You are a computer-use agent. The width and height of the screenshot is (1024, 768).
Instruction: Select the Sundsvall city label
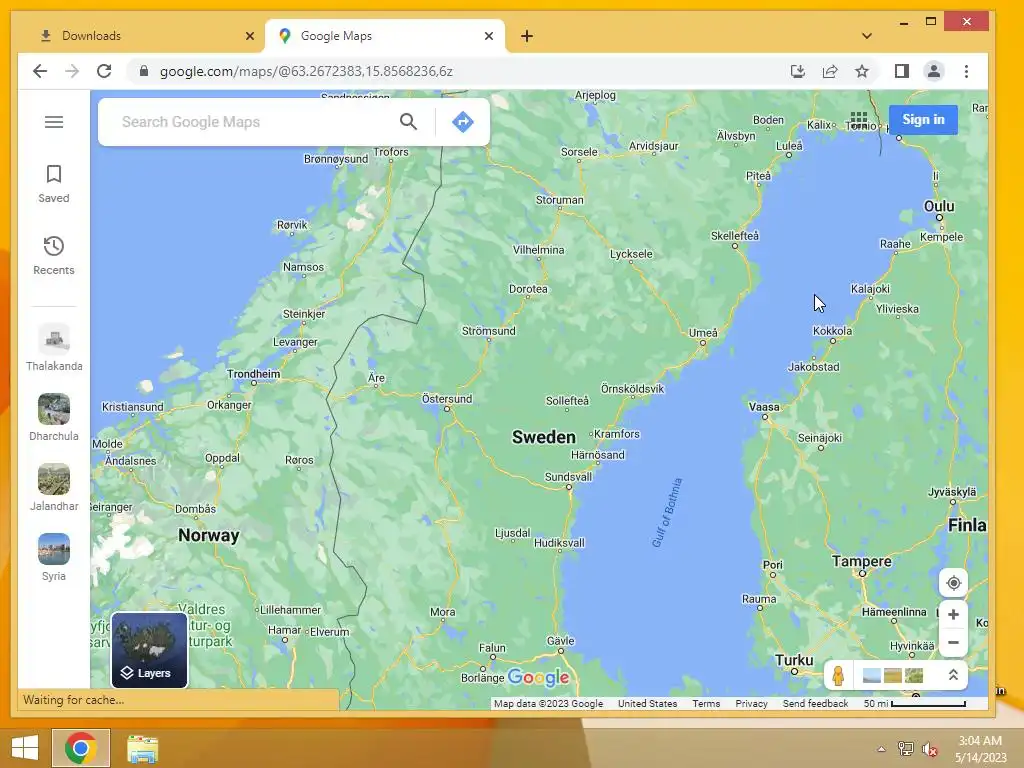pyautogui.click(x=568, y=477)
